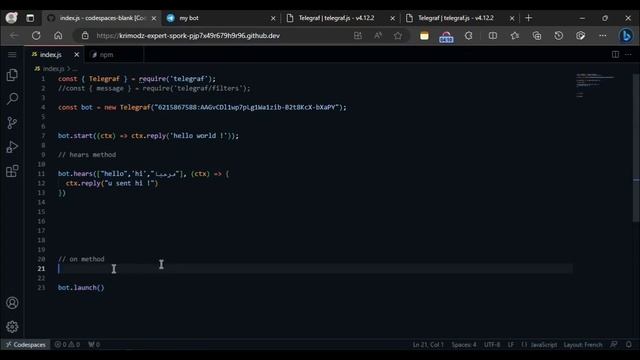Image resolution: width=640 pixels, height=360 pixels.
Task: Click the 'hello world !' string in bot.start
Action: click(x=198, y=136)
